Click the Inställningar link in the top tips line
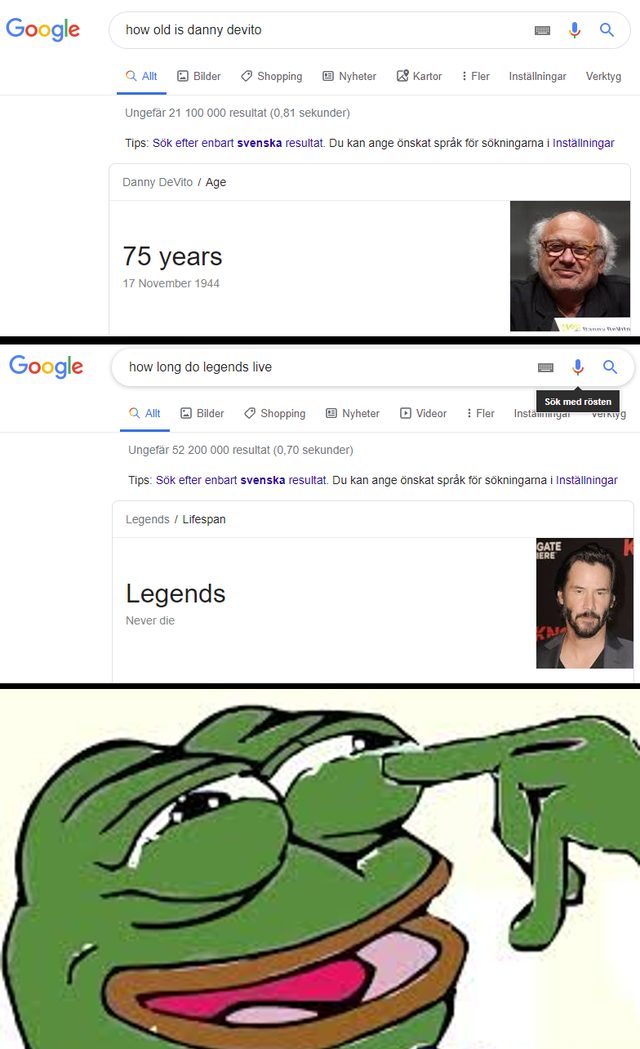This screenshot has height=1049, width=640. click(583, 142)
